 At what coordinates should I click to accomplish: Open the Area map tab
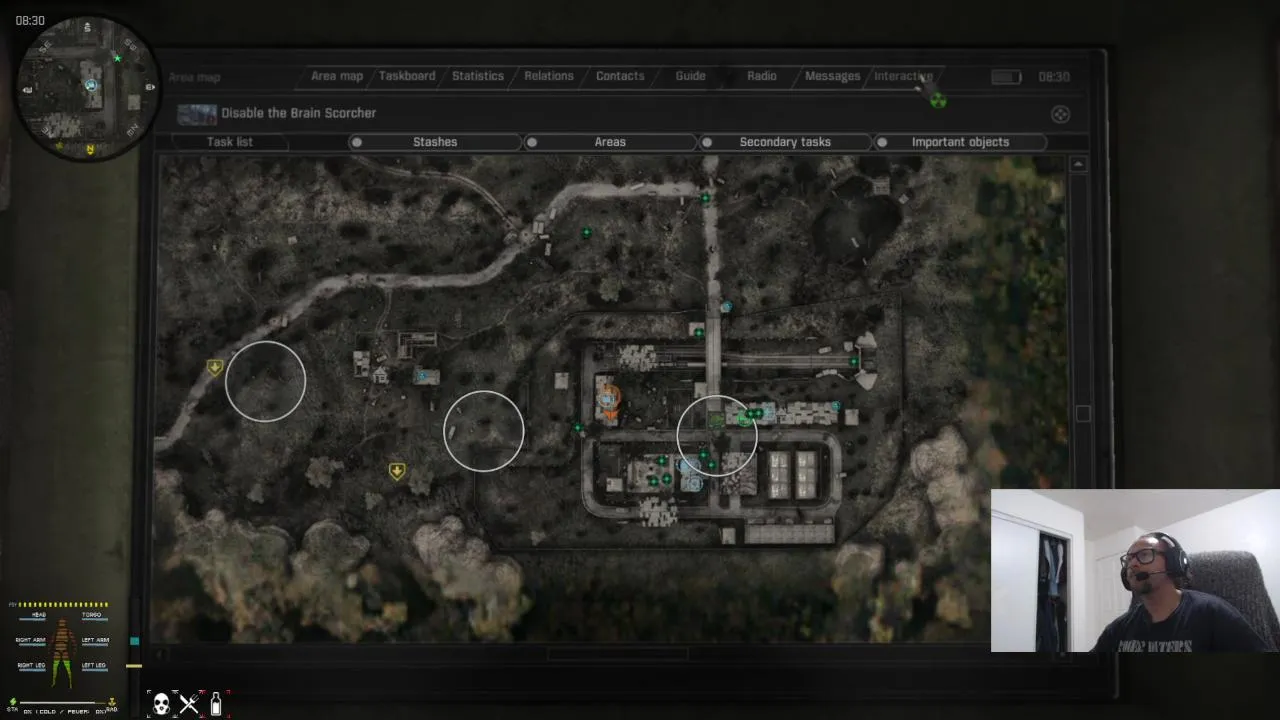(337, 76)
